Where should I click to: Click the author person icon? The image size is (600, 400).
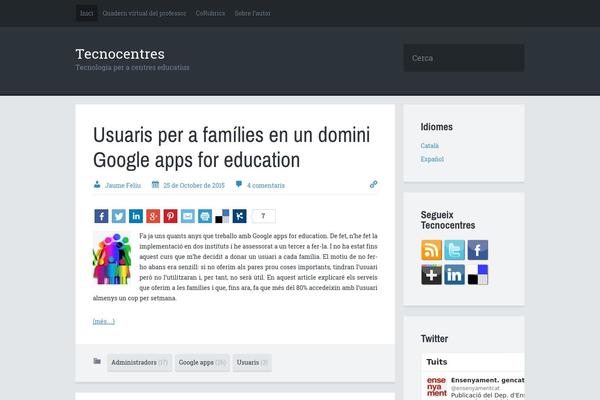click(97, 185)
